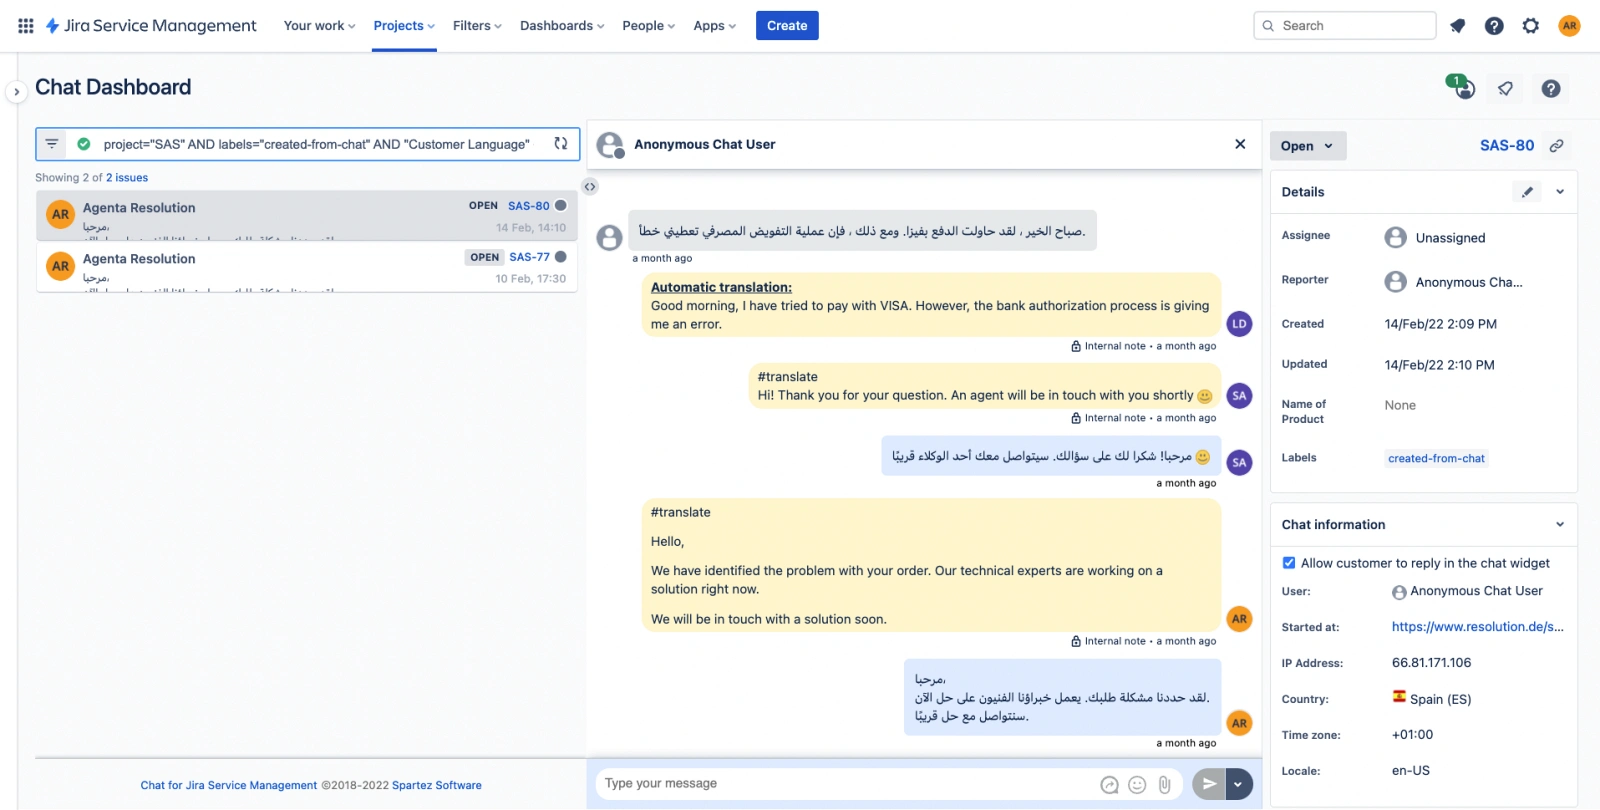Open the emoji picker
This screenshot has width=1600, height=810.
click(x=1137, y=785)
